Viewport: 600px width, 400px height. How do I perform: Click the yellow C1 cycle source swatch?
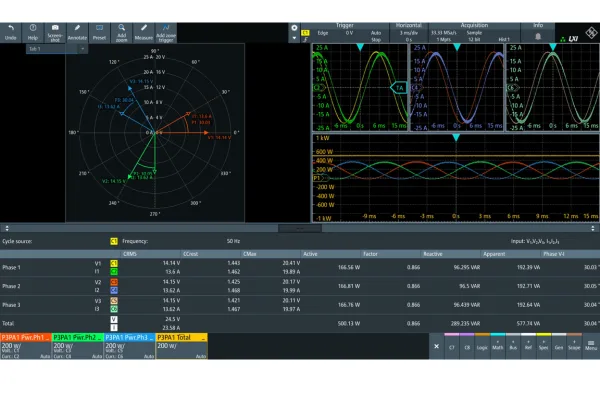coord(114,241)
